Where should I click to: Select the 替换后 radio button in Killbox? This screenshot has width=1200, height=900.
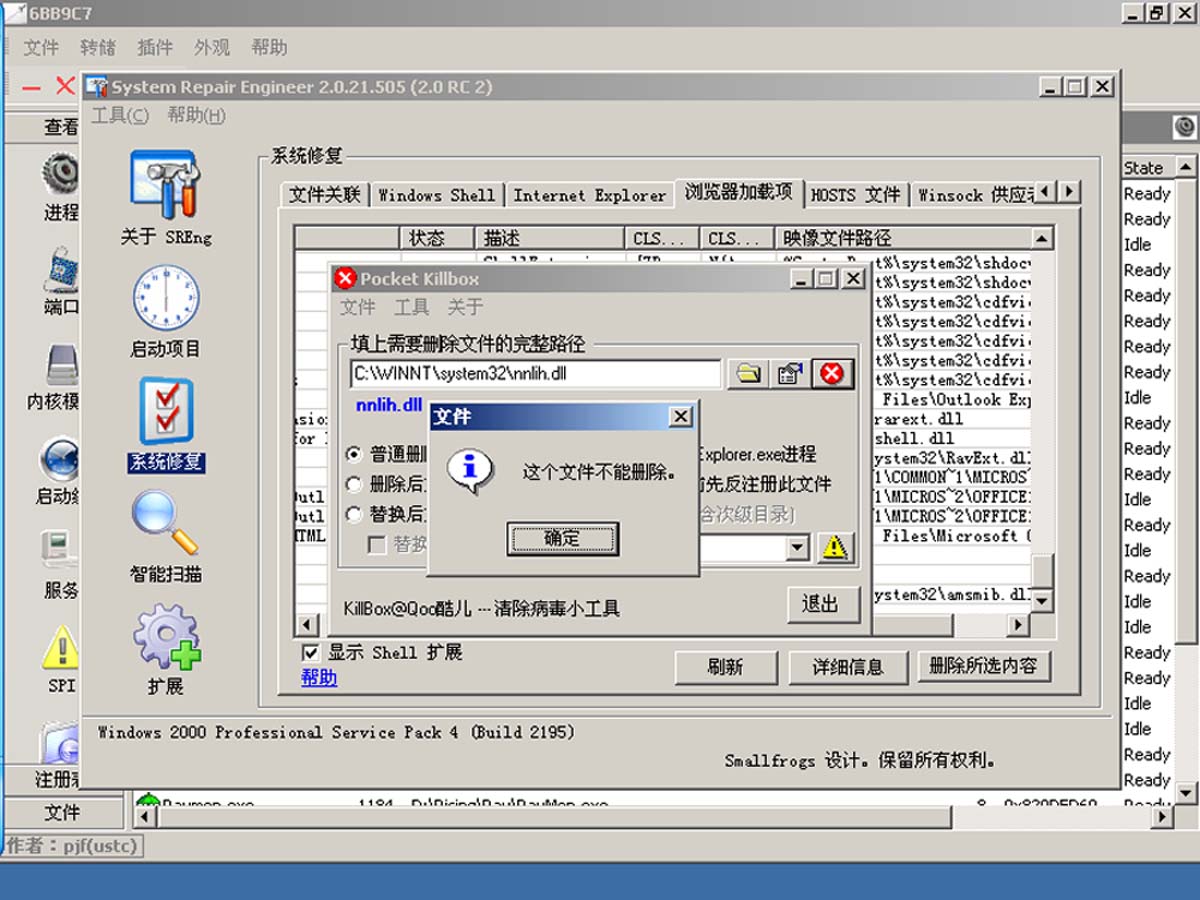(354, 514)
